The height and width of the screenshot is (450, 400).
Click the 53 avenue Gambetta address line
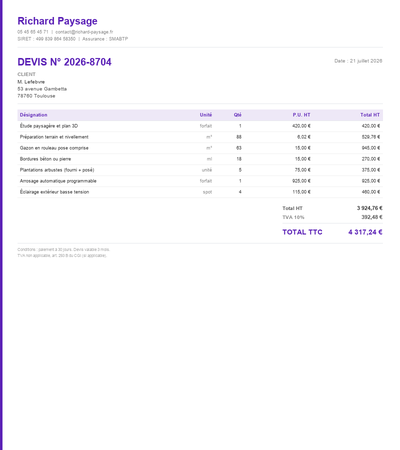coord(42,89)
